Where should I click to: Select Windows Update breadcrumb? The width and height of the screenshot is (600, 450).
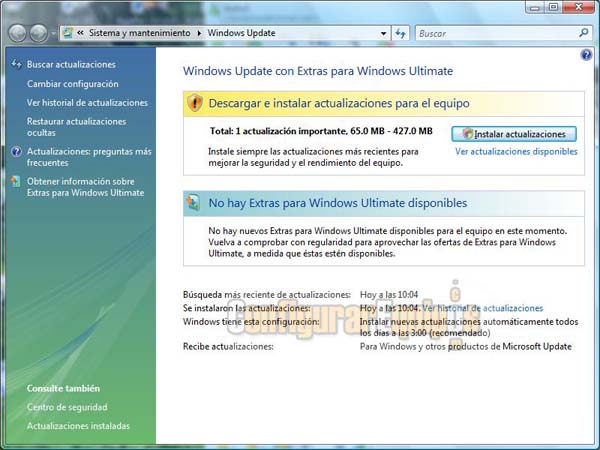pos(241,33)
